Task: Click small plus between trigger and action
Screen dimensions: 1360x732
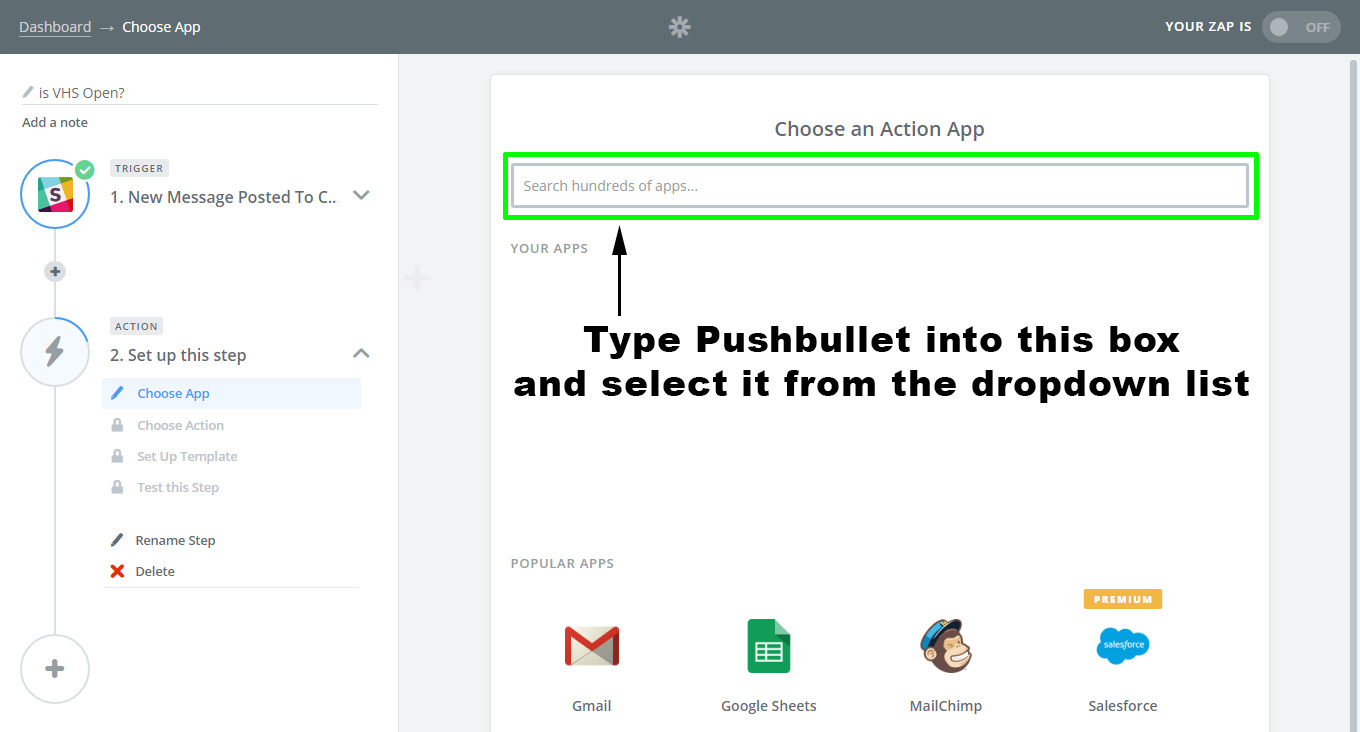Action: tap(55, 271)
